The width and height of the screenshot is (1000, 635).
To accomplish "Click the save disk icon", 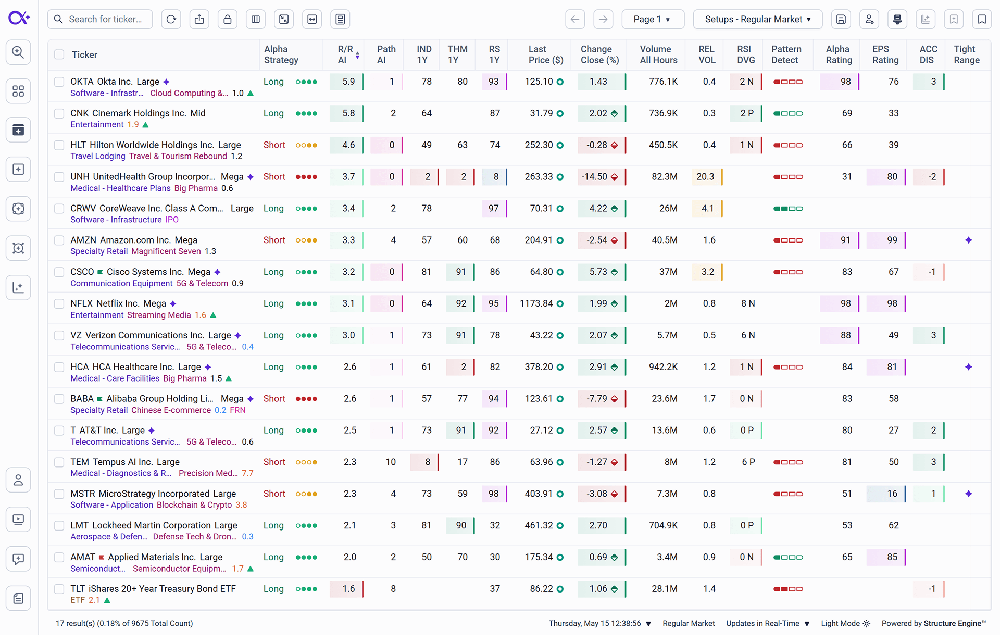I will pos(841,19).
